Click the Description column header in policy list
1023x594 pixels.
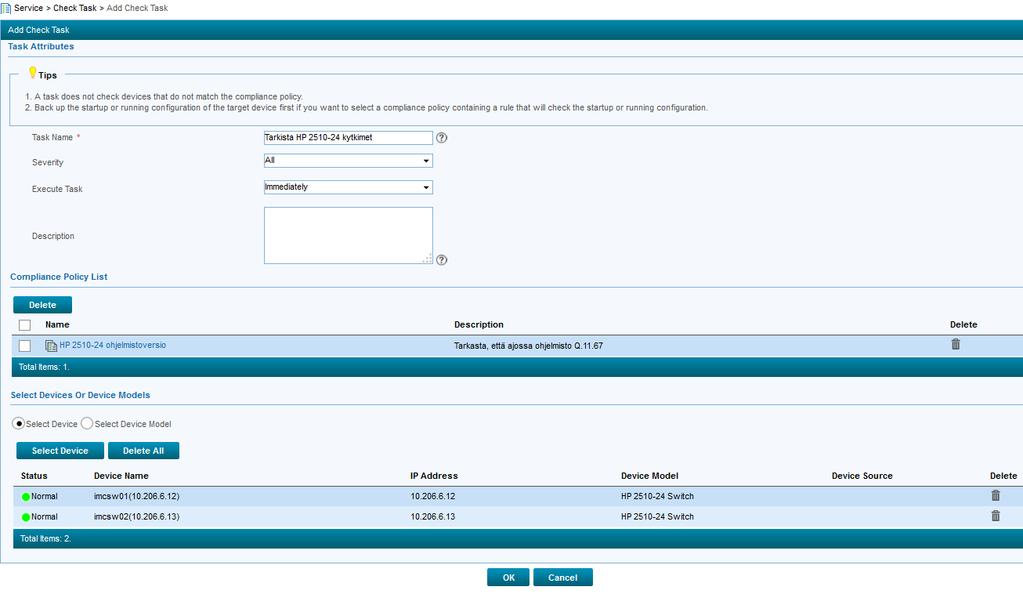pyautogui.click(x=479, y=324)
